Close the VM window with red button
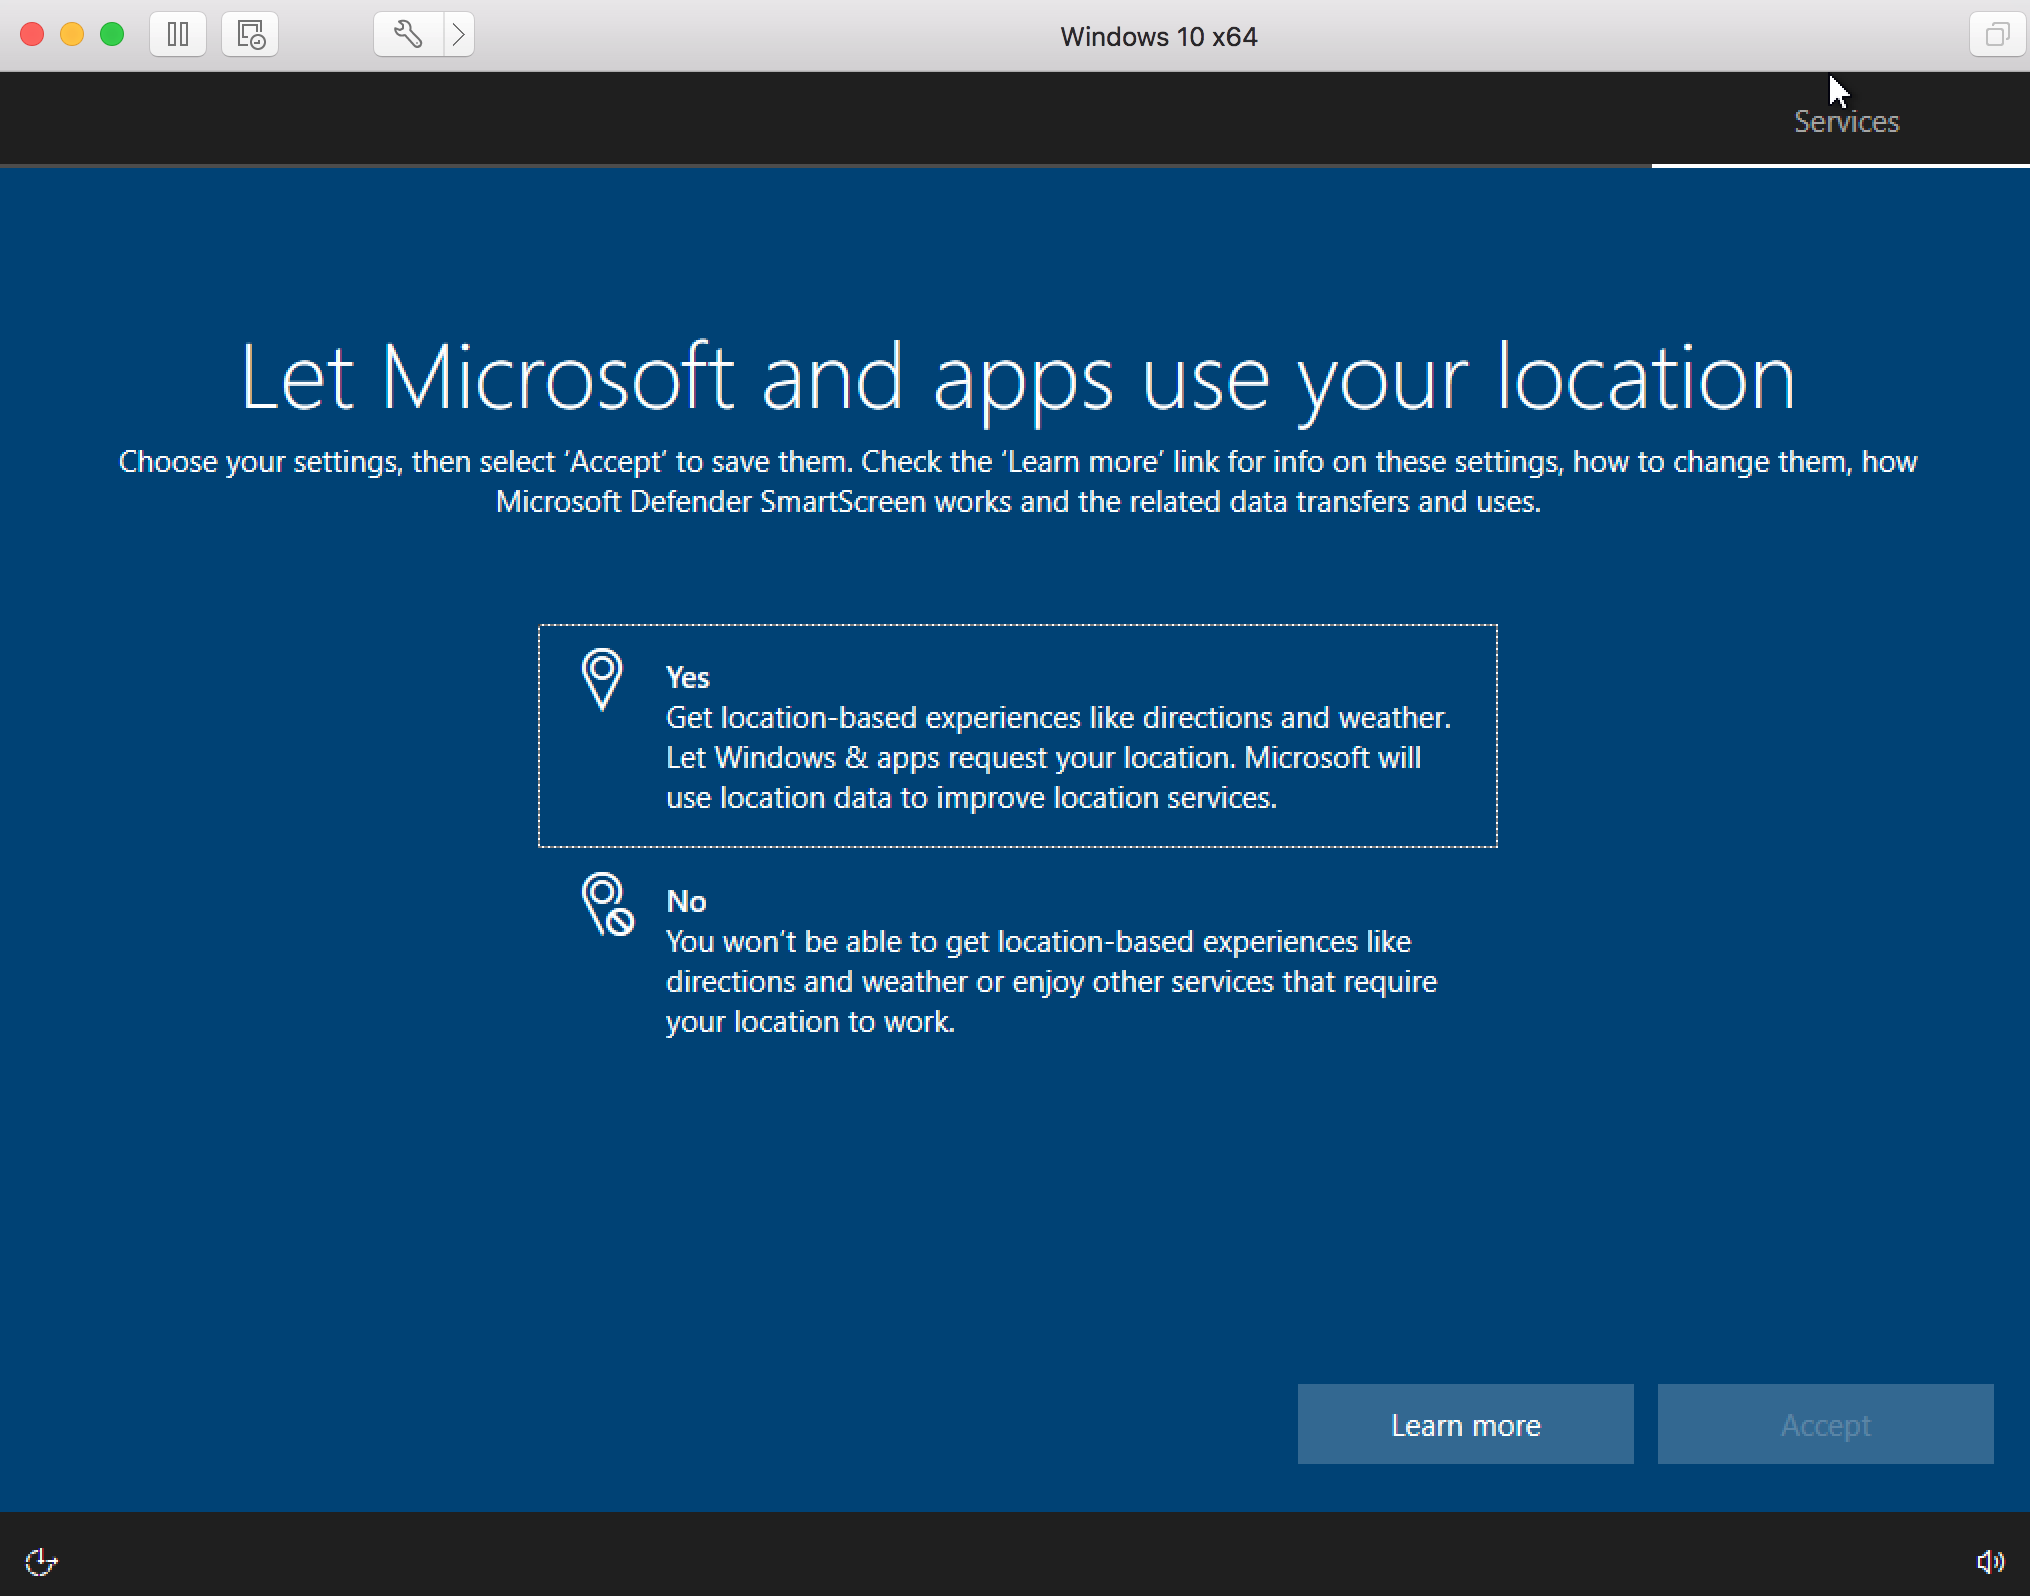This screenshot has height=1596, width=2030. click(32, 35)
